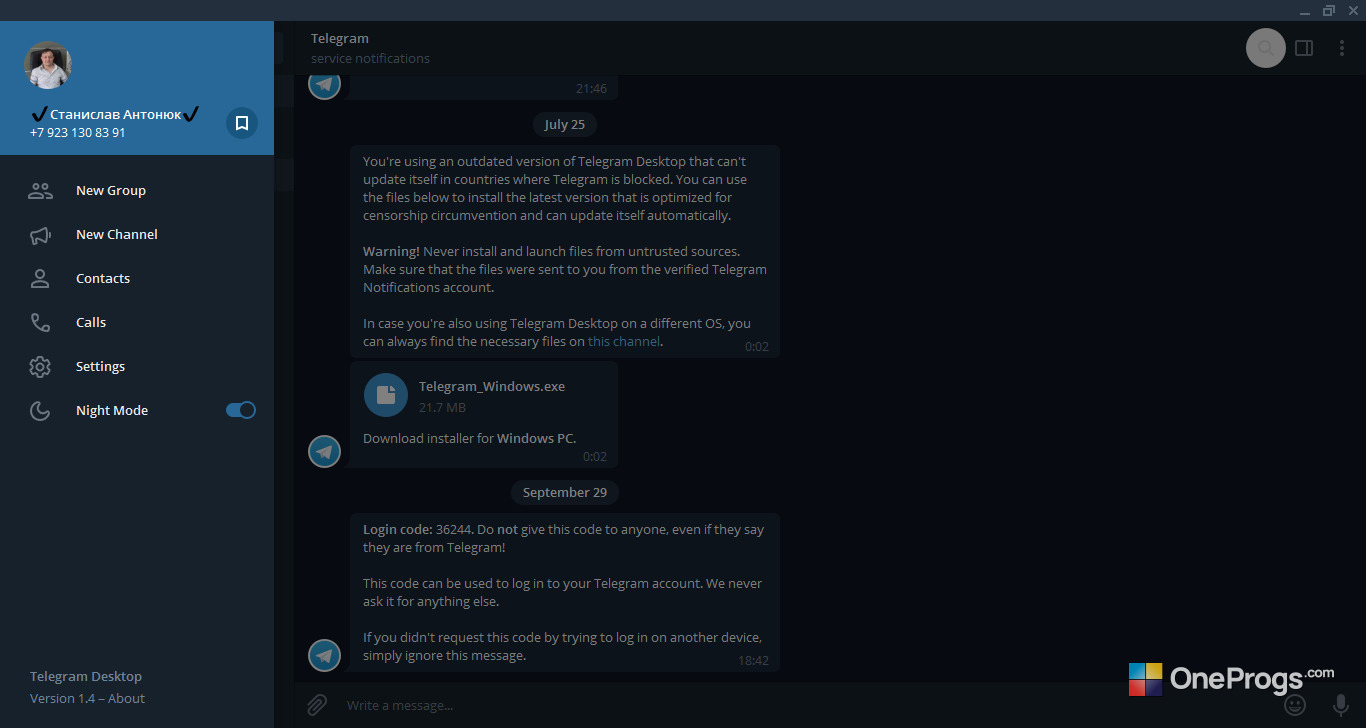Download the Telegram_Windows.exe file icon

(386, 395)
